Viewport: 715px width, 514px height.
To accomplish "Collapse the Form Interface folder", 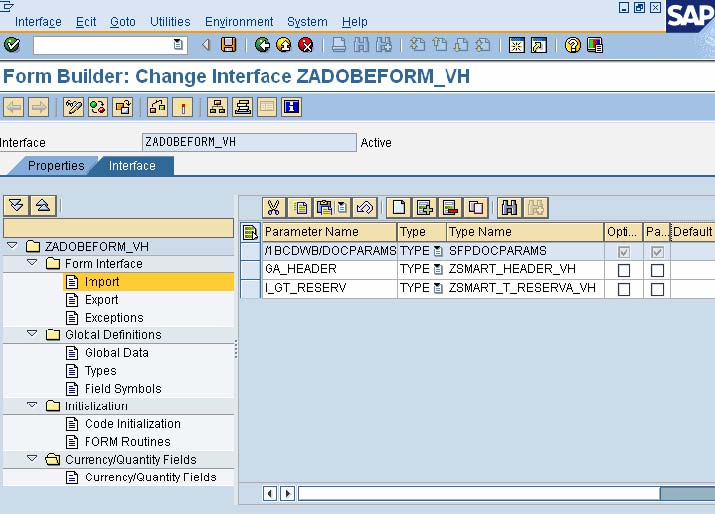I will [32, 263].
